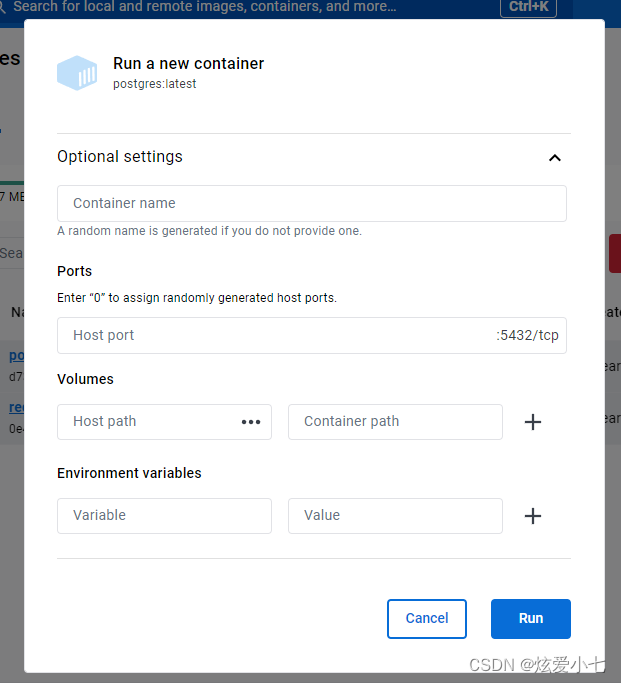The height and width of the screenshot is (683, 621).
Task: Open host path browse ellipsis
Action: coord(251,422)
